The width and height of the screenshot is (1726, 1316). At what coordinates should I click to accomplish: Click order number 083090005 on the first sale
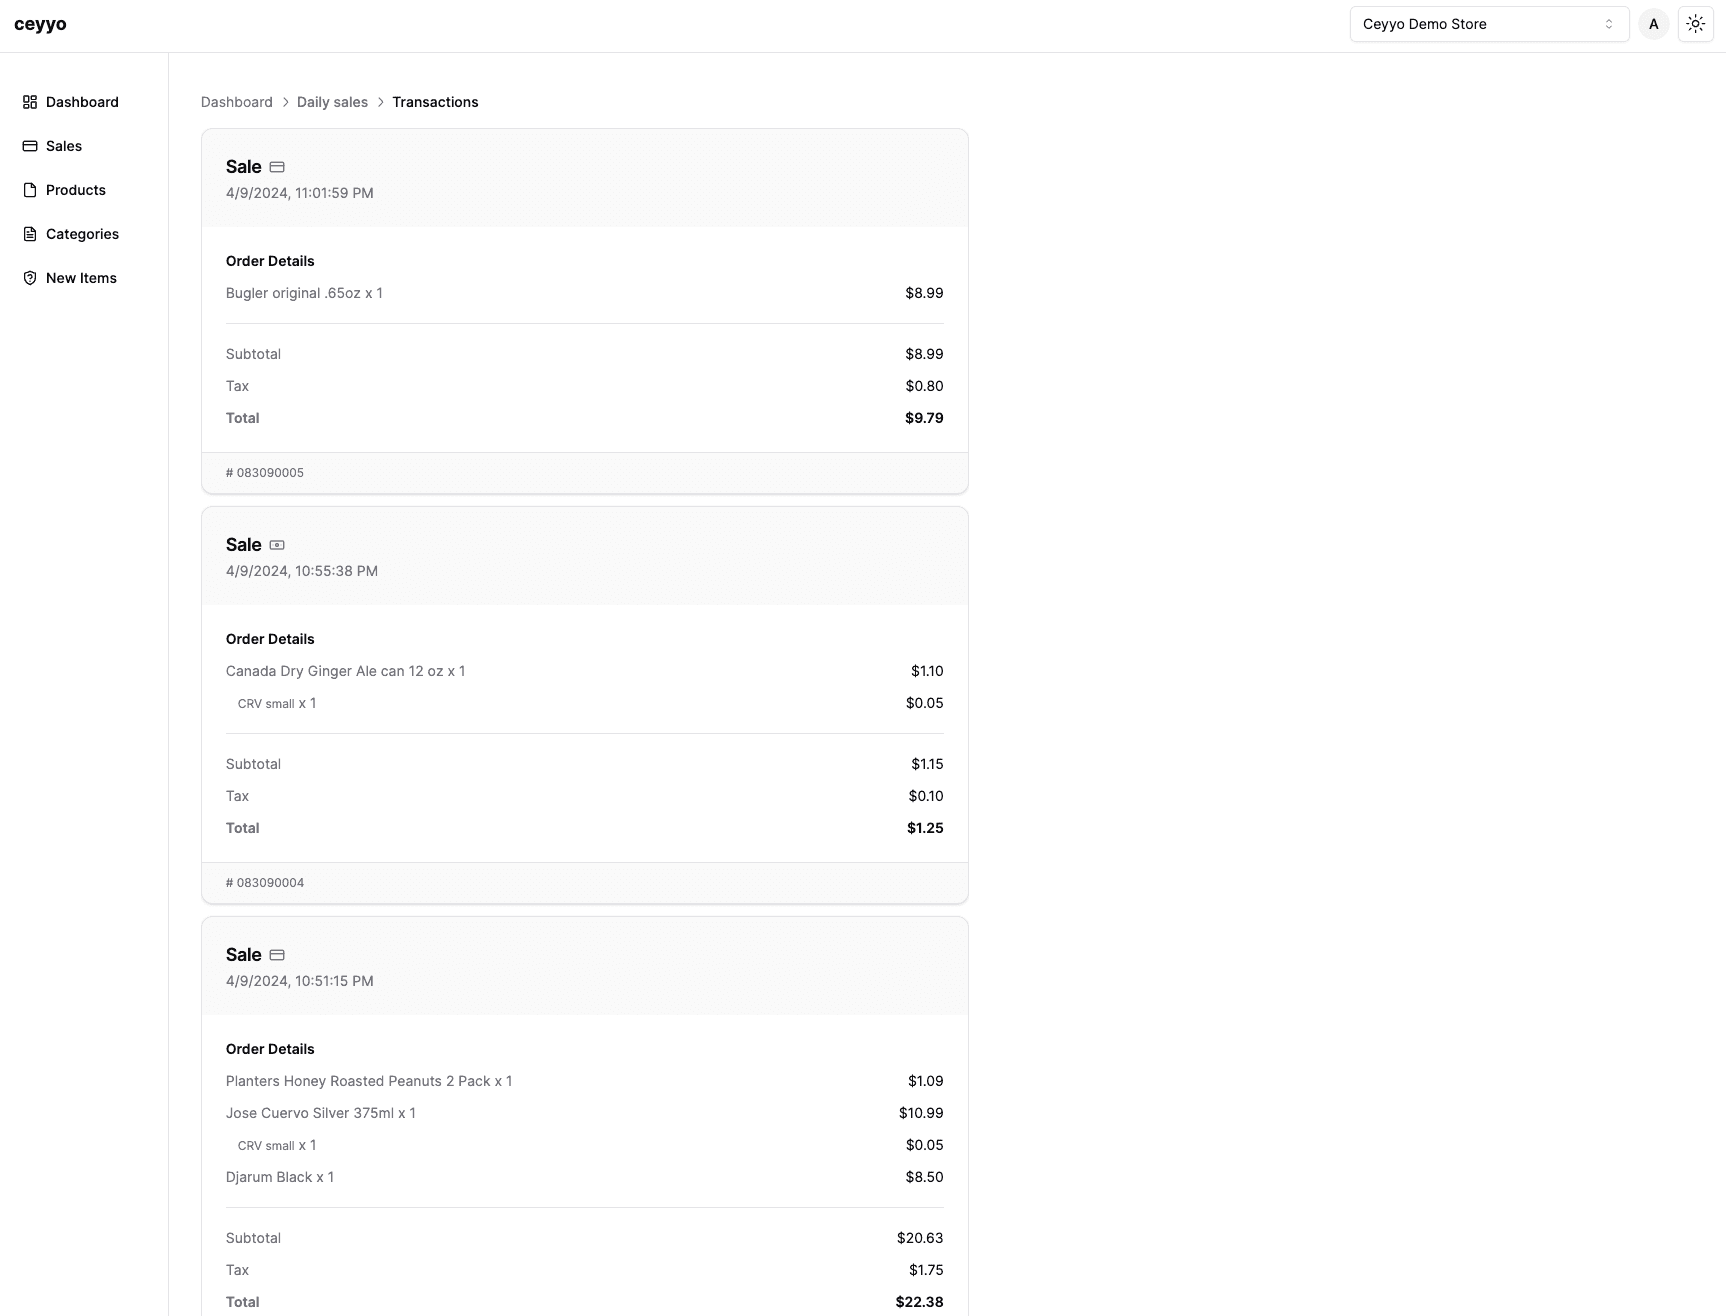[265, 472]
